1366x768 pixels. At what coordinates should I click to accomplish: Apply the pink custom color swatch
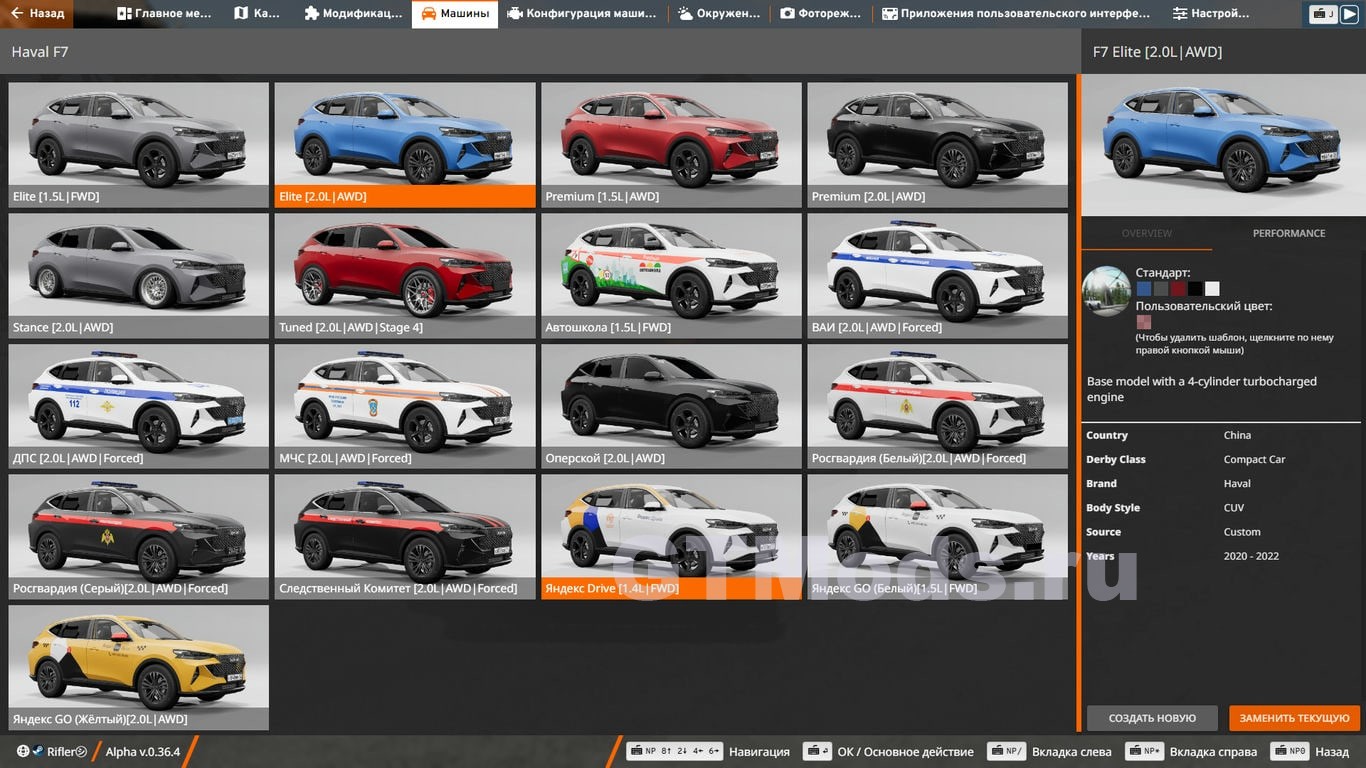coord(1144,323)
